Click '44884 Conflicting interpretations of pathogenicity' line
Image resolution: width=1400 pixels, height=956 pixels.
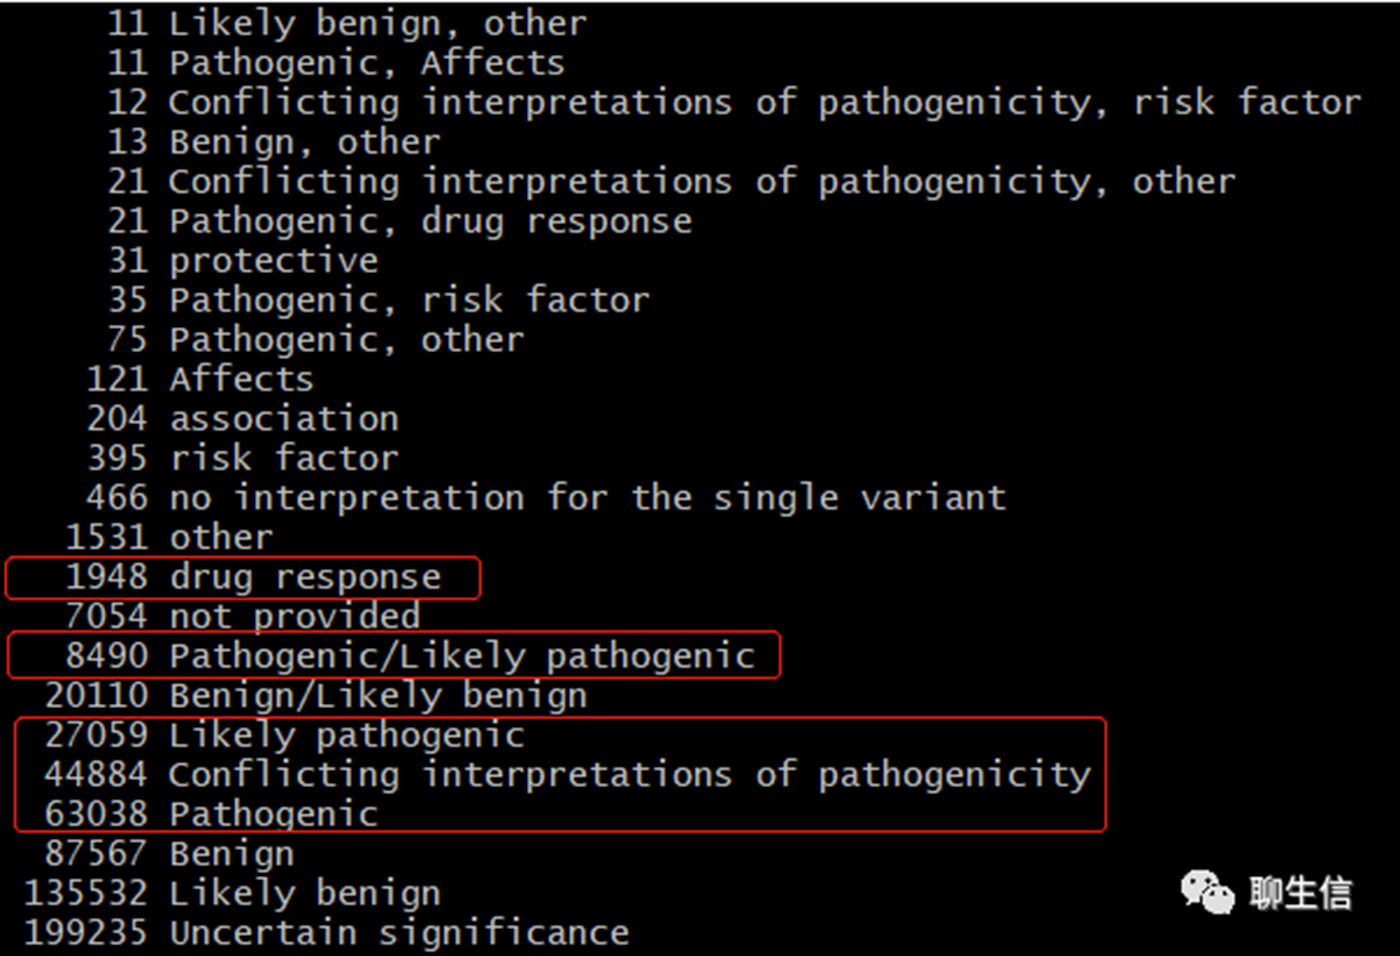(567, 774)
